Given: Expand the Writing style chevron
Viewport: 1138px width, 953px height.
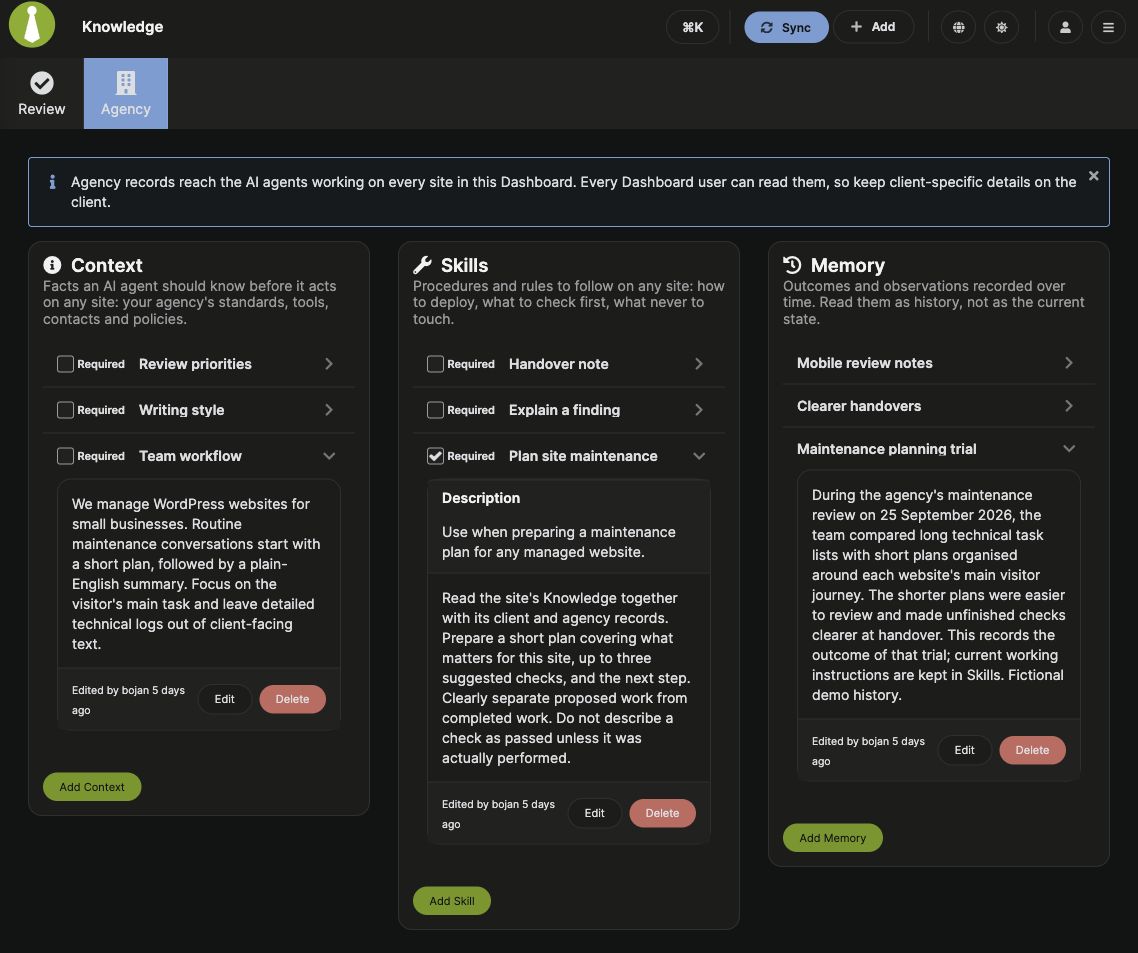Looking at the screenshot, I should tap(329, 410).
